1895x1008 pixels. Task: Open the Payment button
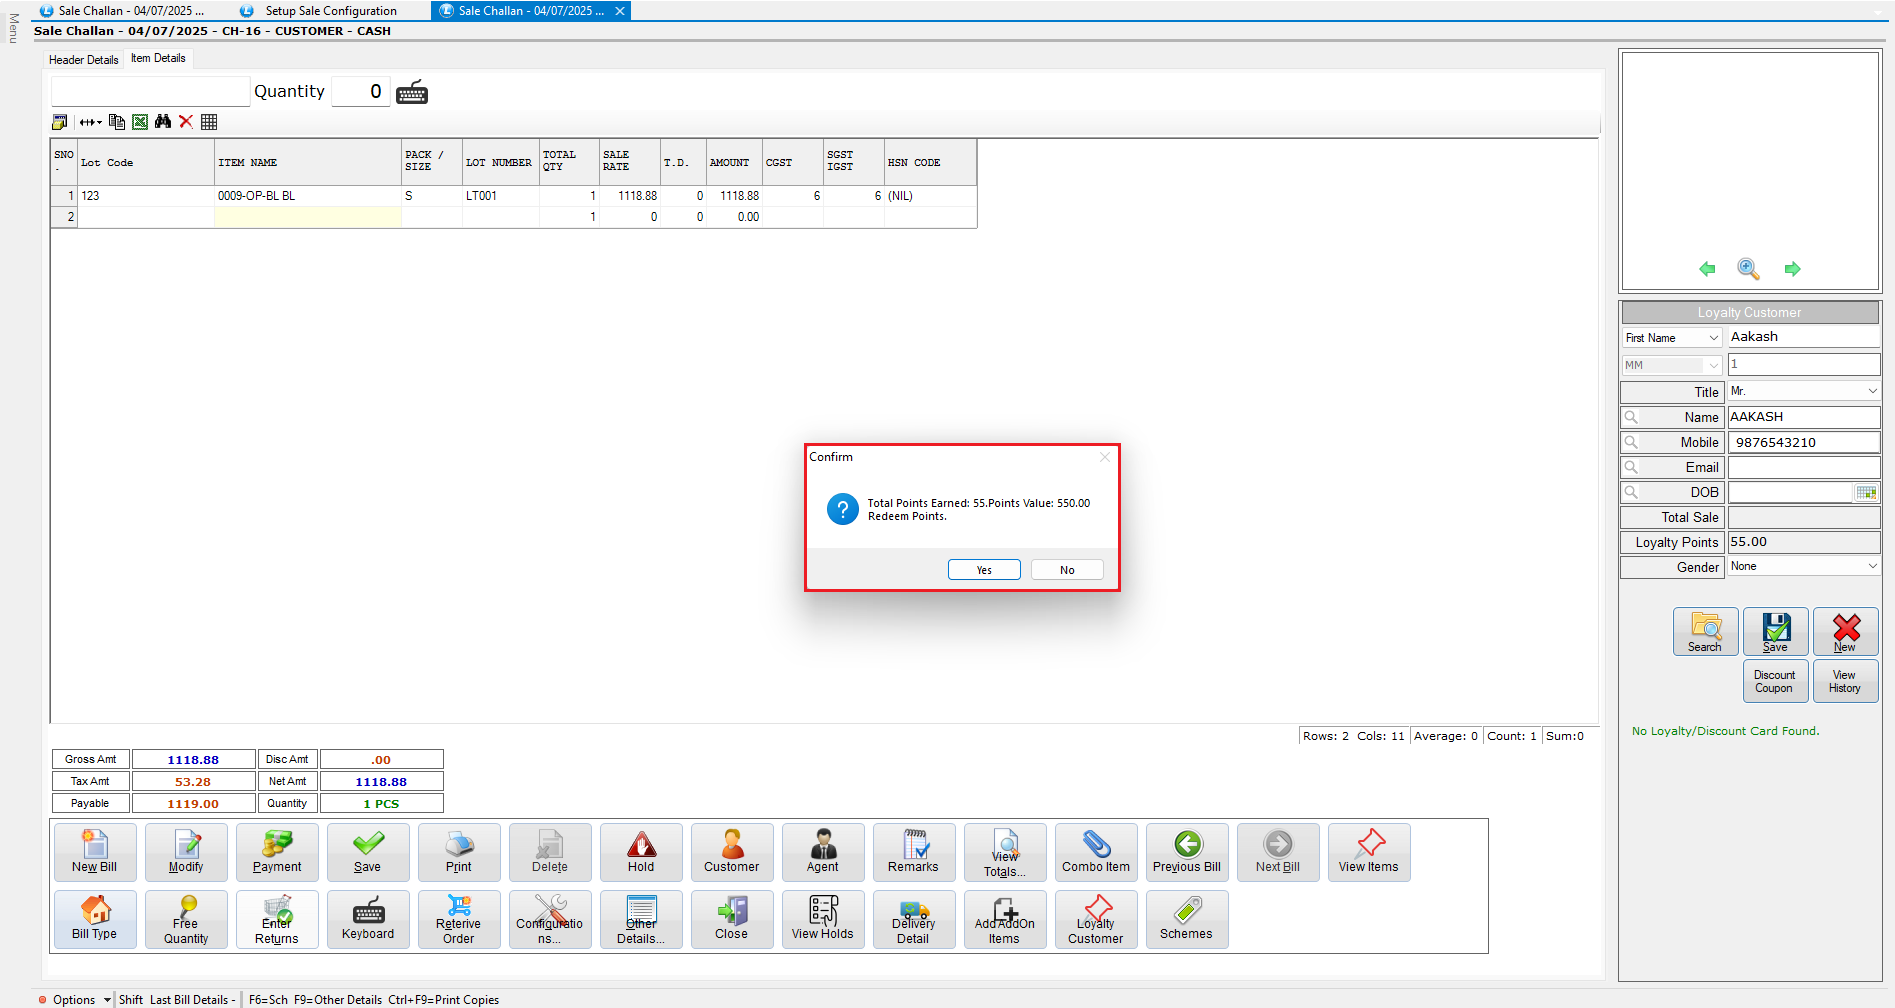pos(277,852)
